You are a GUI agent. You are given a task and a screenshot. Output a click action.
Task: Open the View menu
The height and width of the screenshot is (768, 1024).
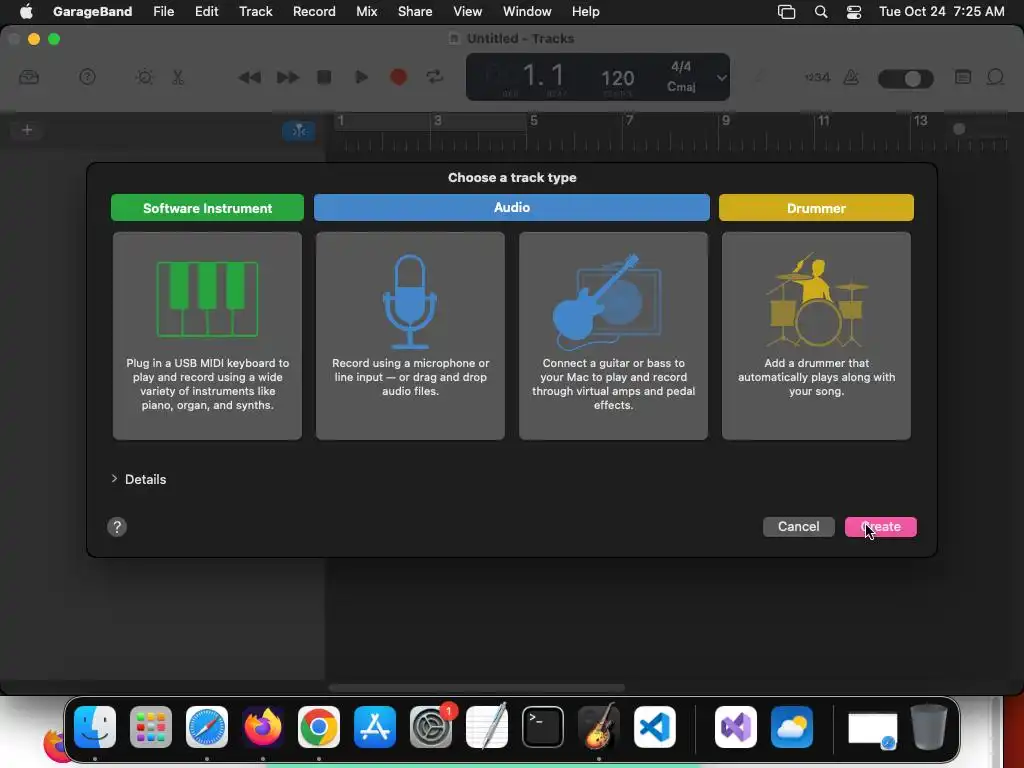(x=468, y=12)
